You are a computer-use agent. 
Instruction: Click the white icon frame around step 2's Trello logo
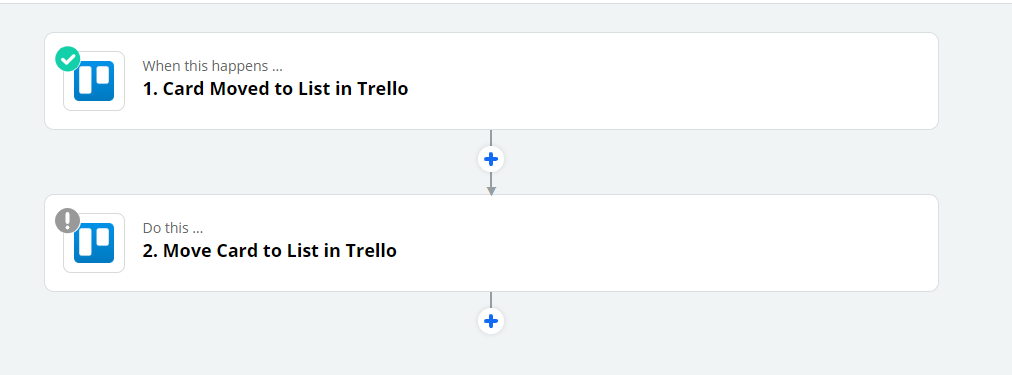[x=94, y=243]
